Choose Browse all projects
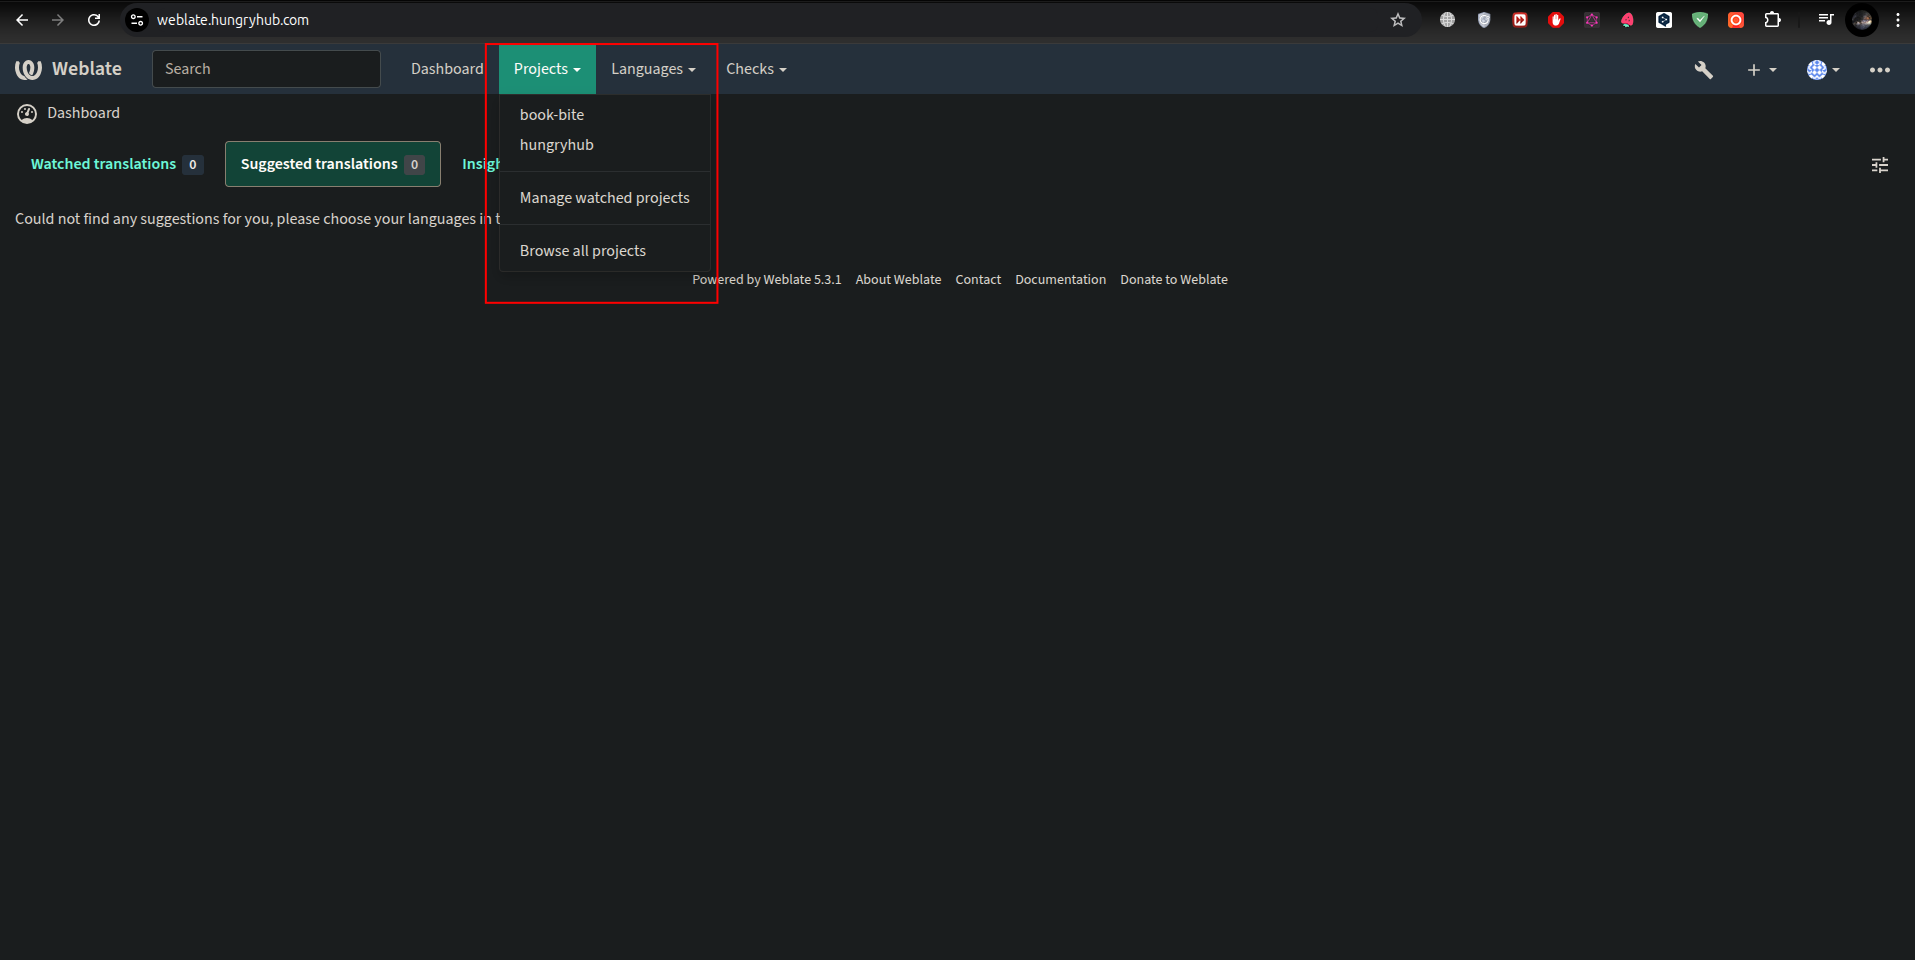1915x960 pixels. (x=582, y=251)
